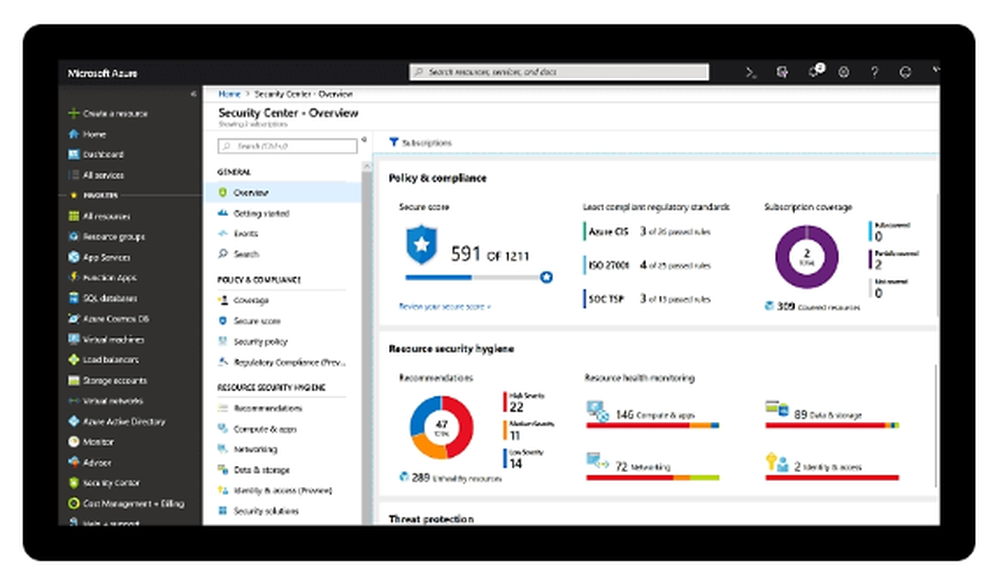Open All services in the sidebar

[x=96, y=175]
